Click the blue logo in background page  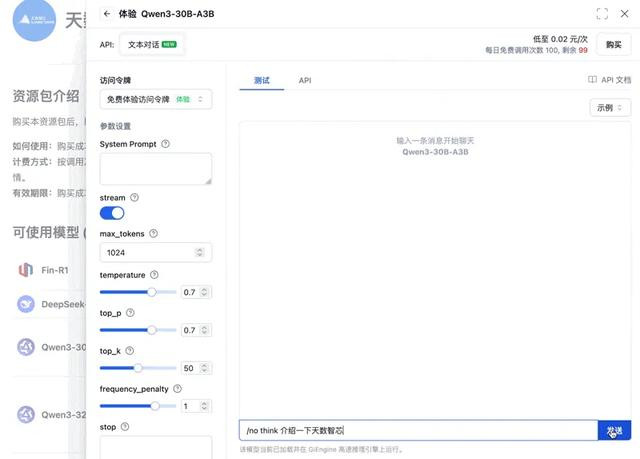click(34, 20)
